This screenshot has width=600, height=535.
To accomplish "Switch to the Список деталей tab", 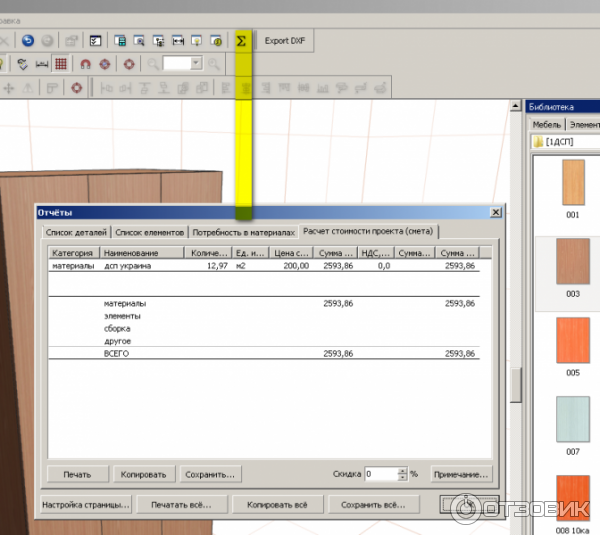I will 75,232.
